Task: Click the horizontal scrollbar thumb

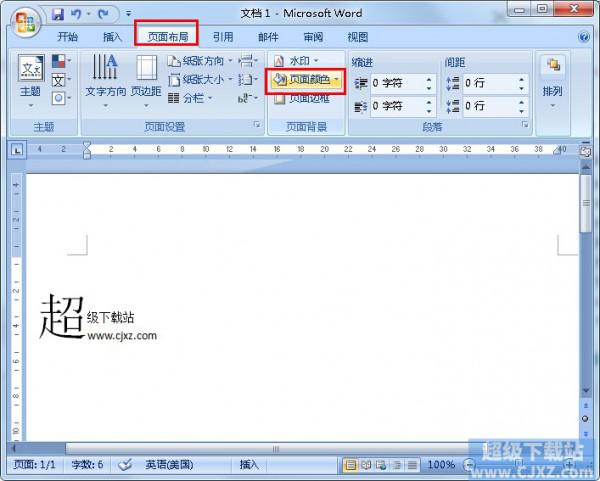Action: [x=276, y=449]
